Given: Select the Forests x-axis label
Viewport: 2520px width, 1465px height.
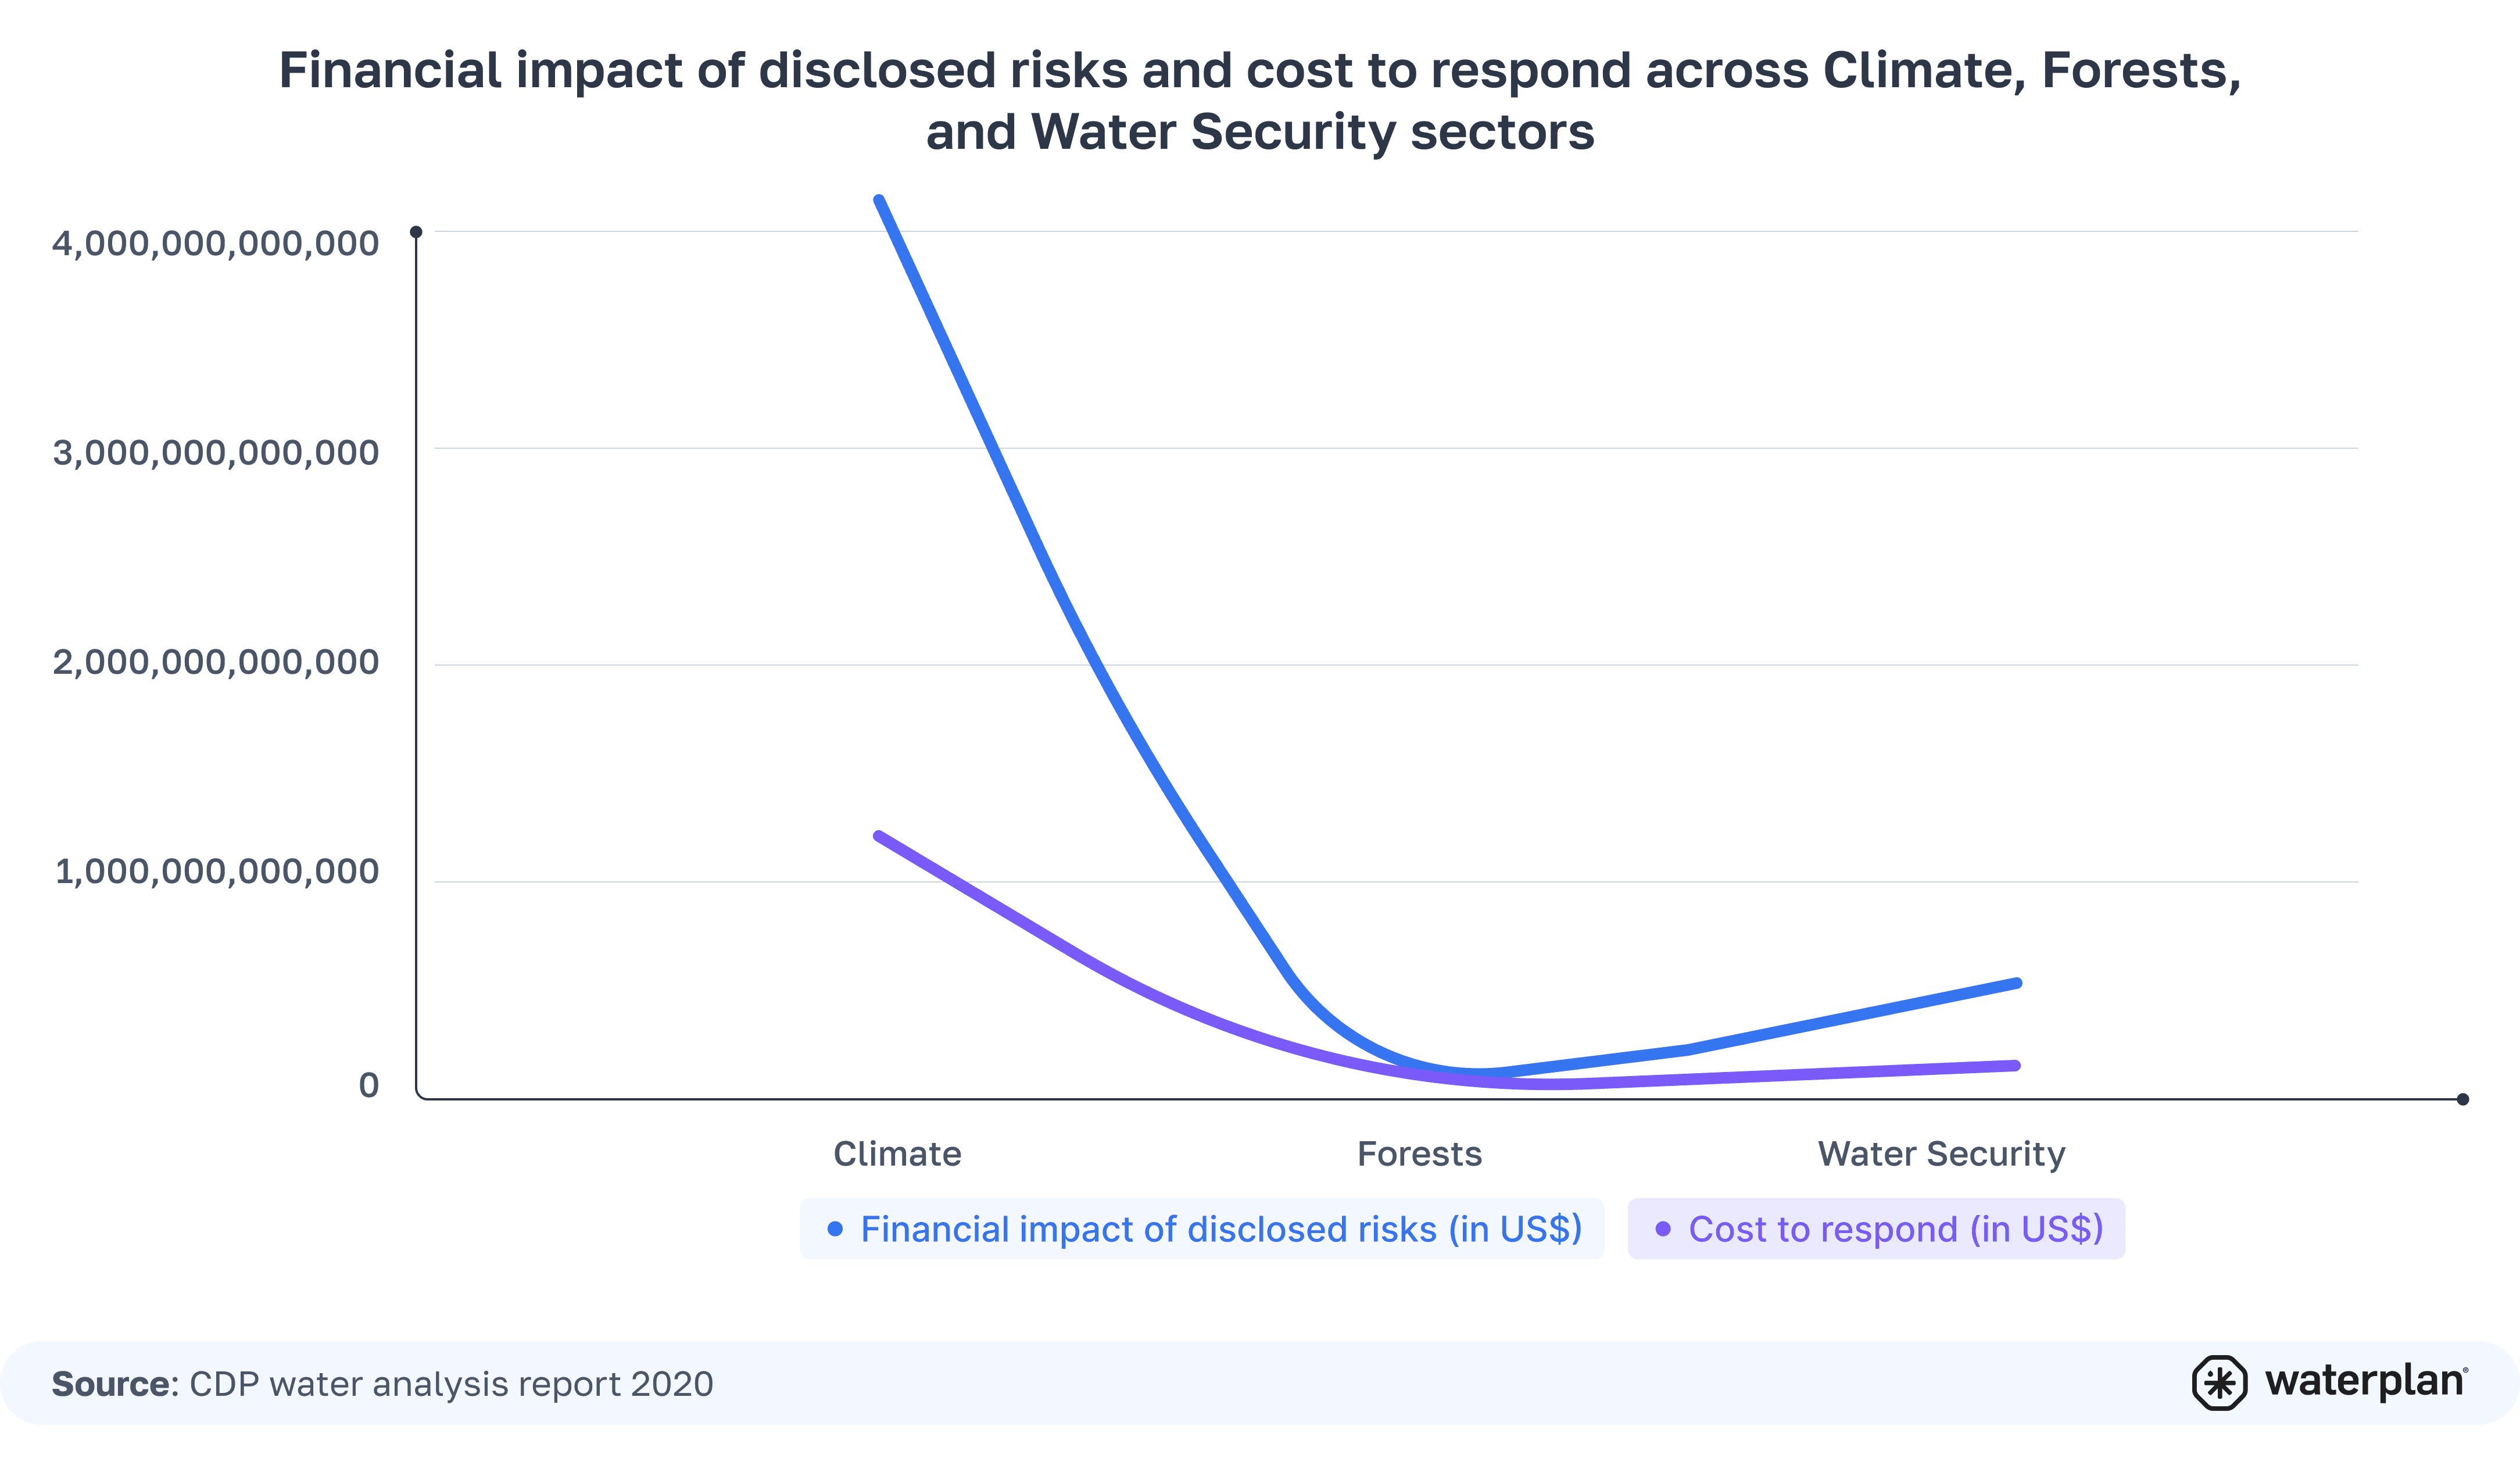Looking at the screenshot, I should [1419, 1154].
